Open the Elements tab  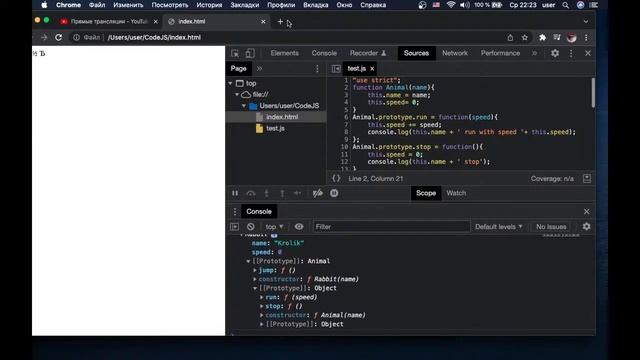point(284,53)
